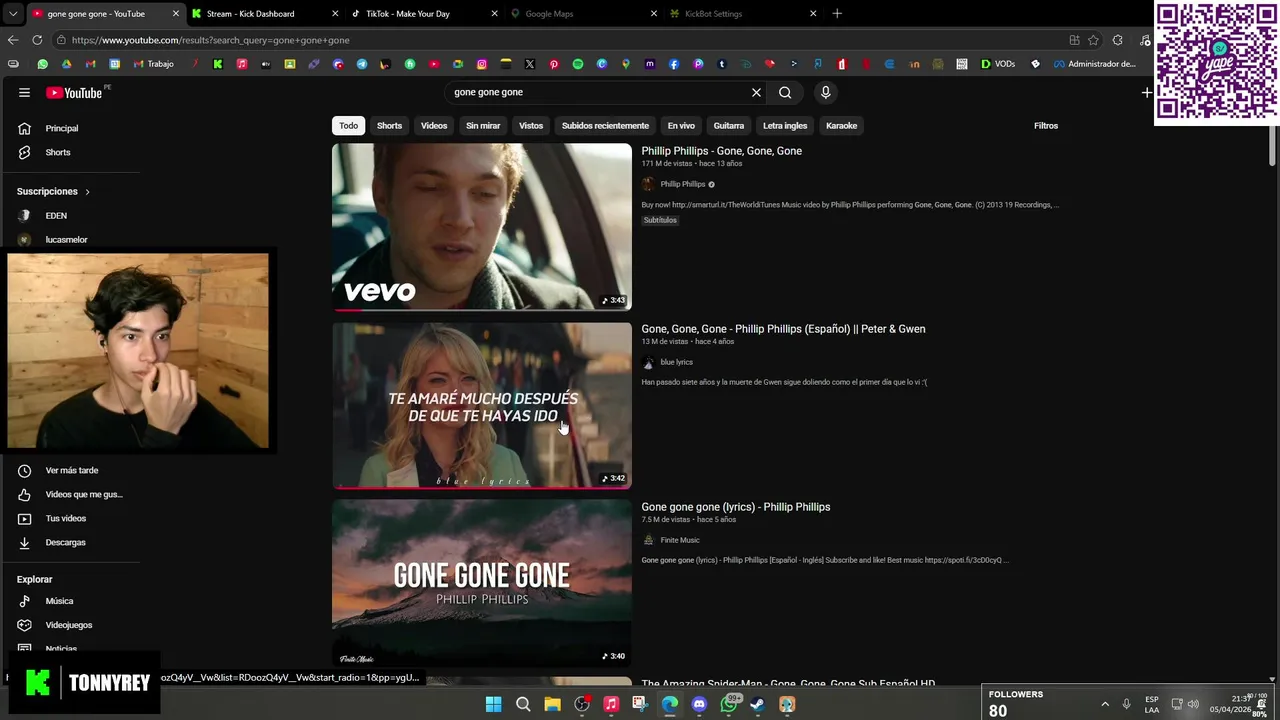Screen dimensions: 1280x720
Task: Select the 'Letra ingles' filter chip
Action: pos(785,126)
